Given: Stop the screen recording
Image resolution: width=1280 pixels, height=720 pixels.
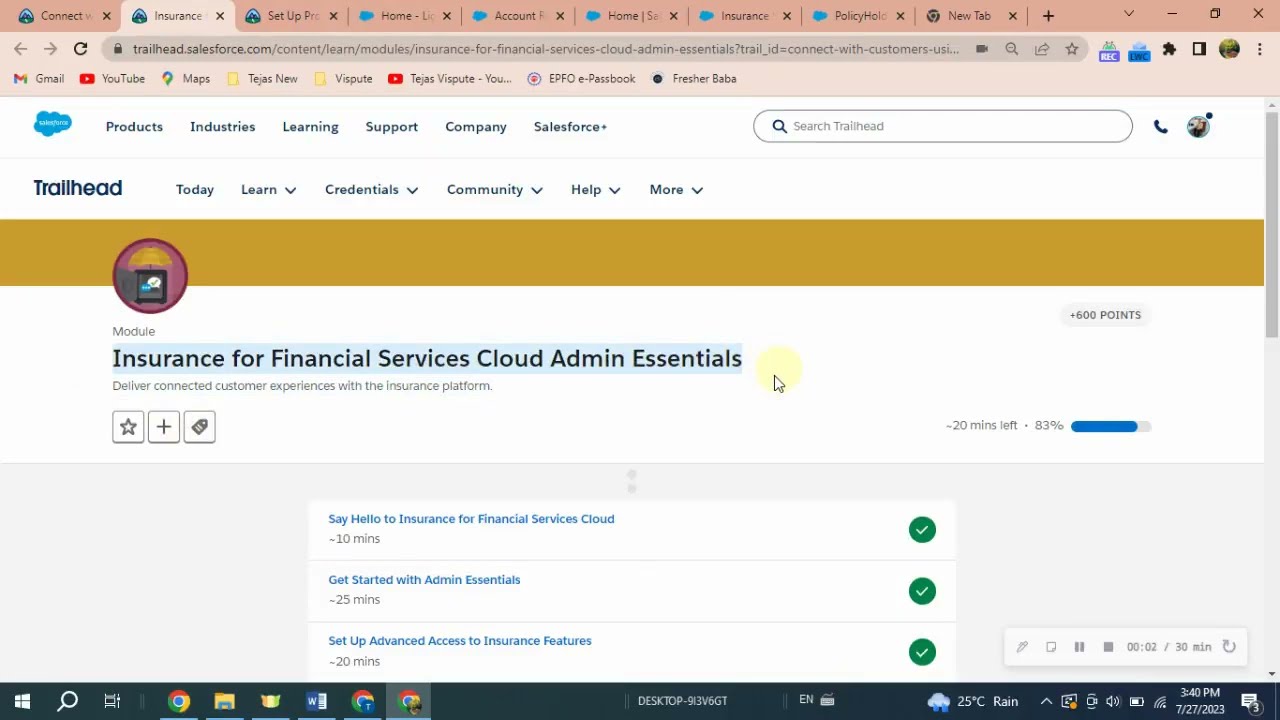Looking at the screenshot, I should pos(1108,647).
